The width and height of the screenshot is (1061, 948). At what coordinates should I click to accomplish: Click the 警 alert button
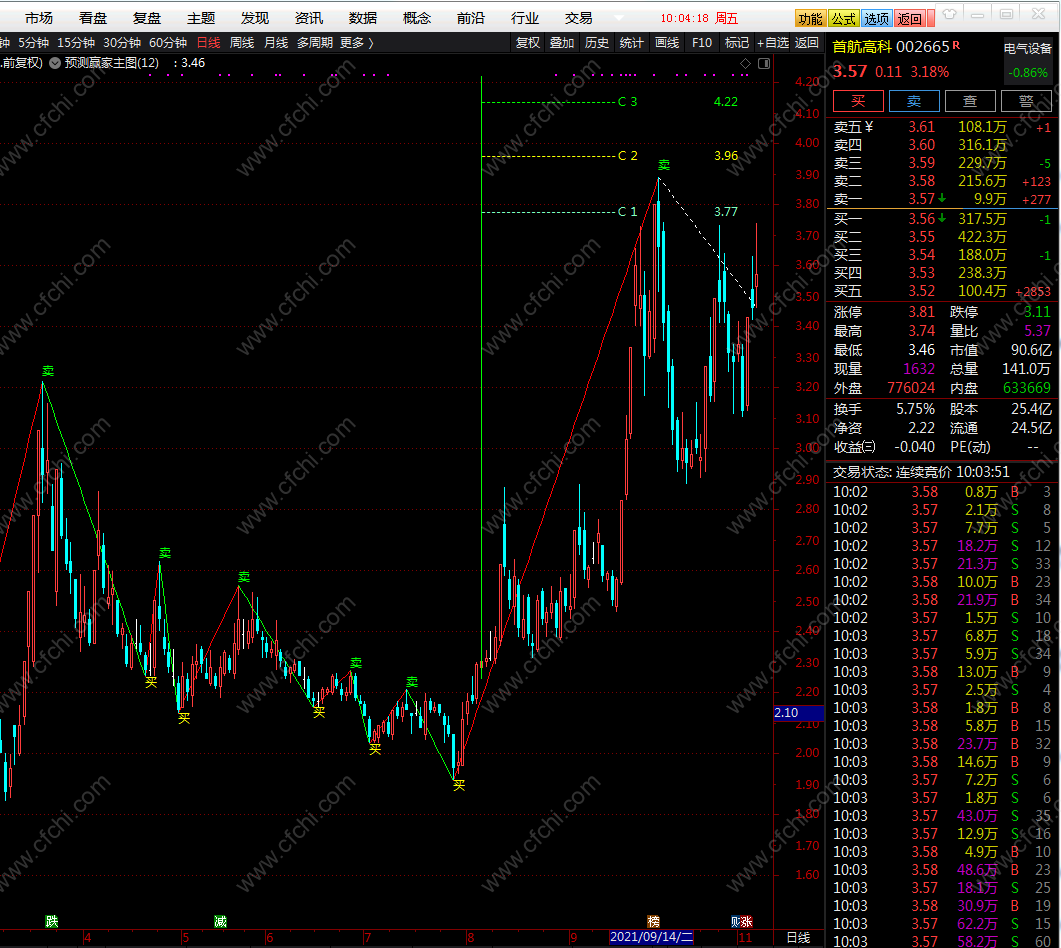(1026, 101)
